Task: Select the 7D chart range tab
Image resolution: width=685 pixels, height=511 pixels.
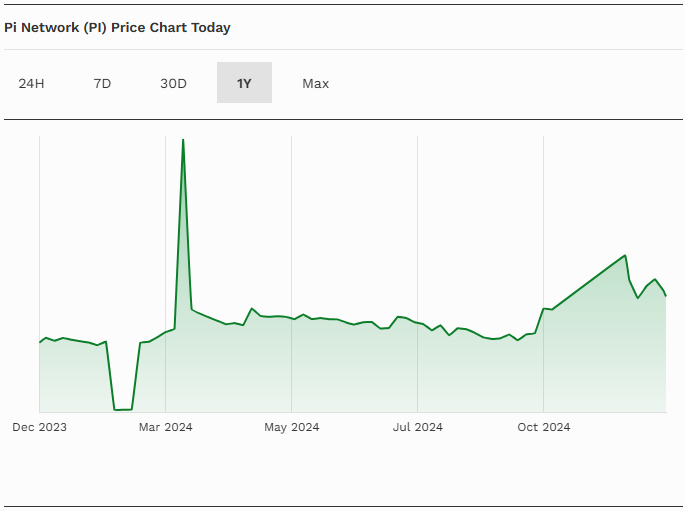Action: click(x=102, y=83)
